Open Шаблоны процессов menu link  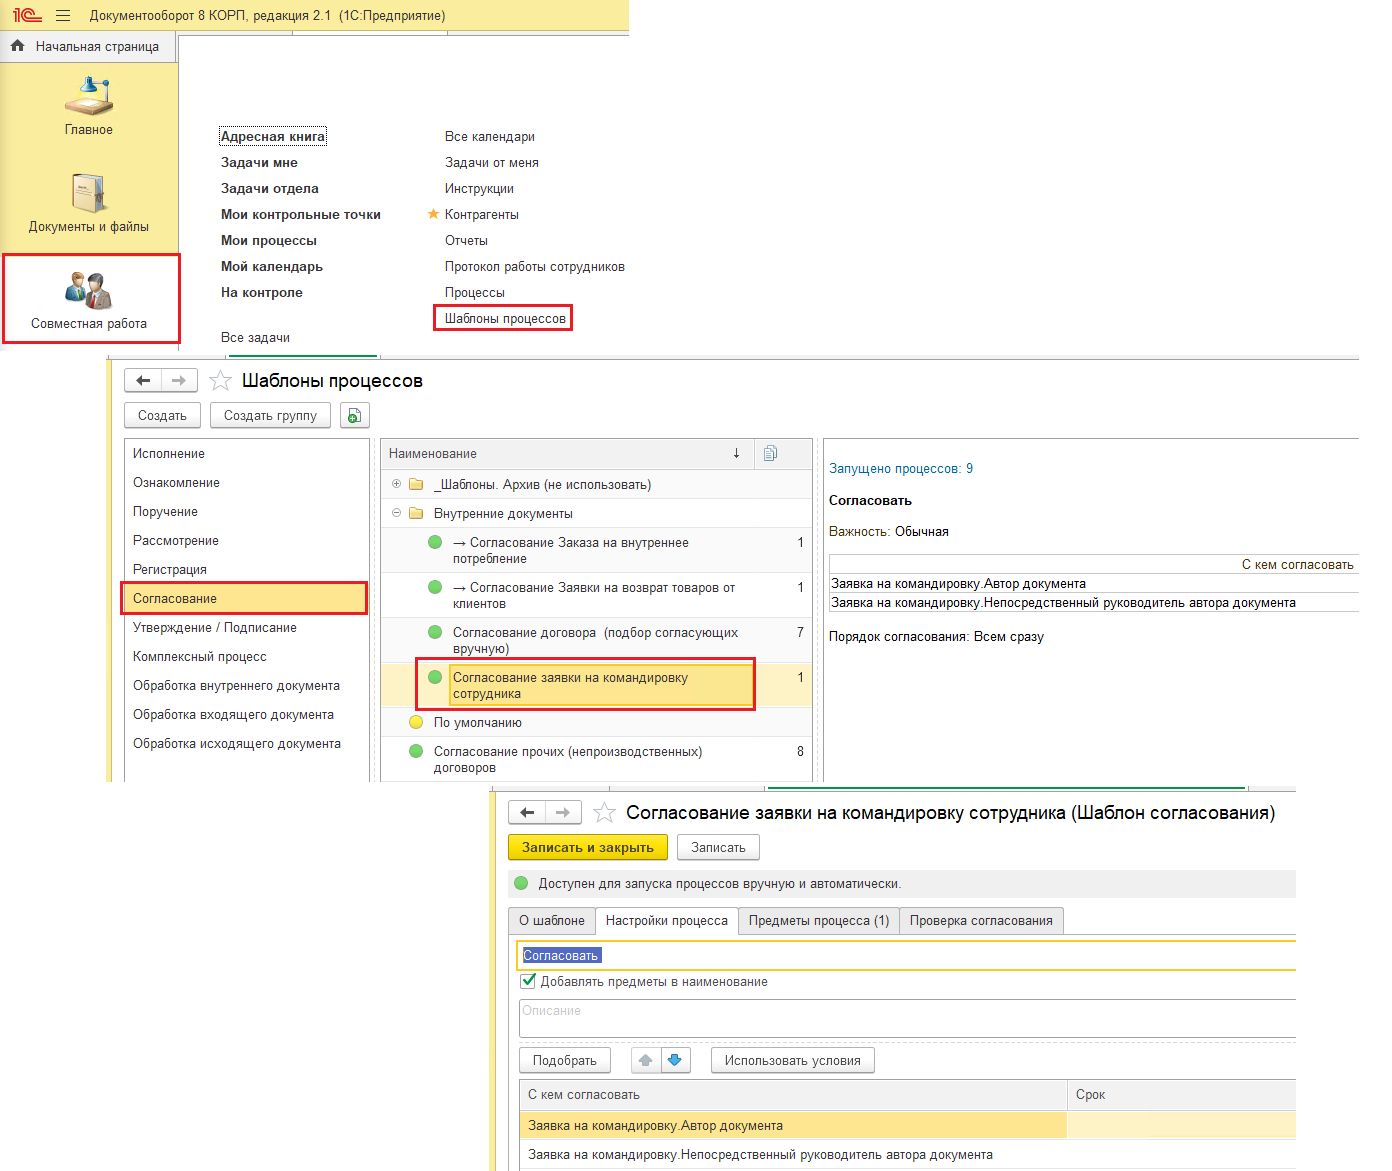(505, 318)
